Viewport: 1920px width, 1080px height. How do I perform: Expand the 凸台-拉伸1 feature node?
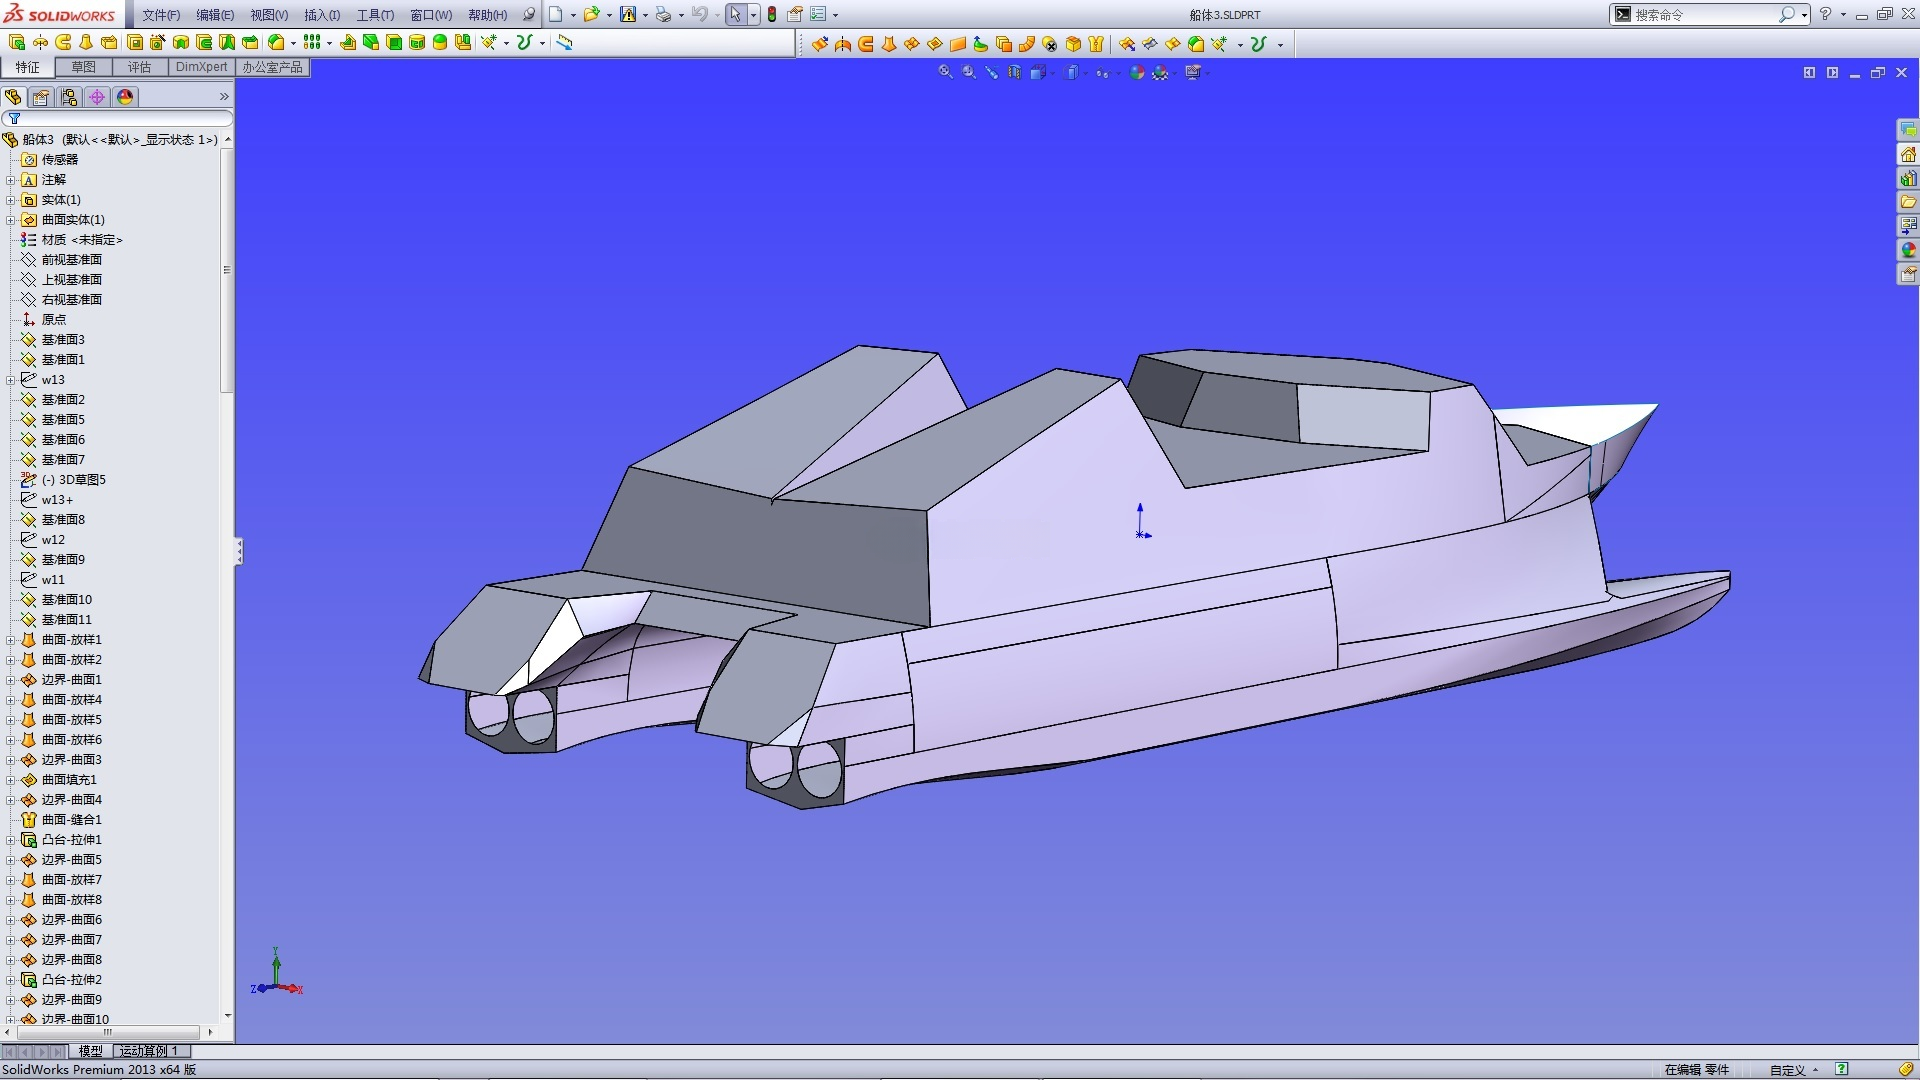point(10,840)
